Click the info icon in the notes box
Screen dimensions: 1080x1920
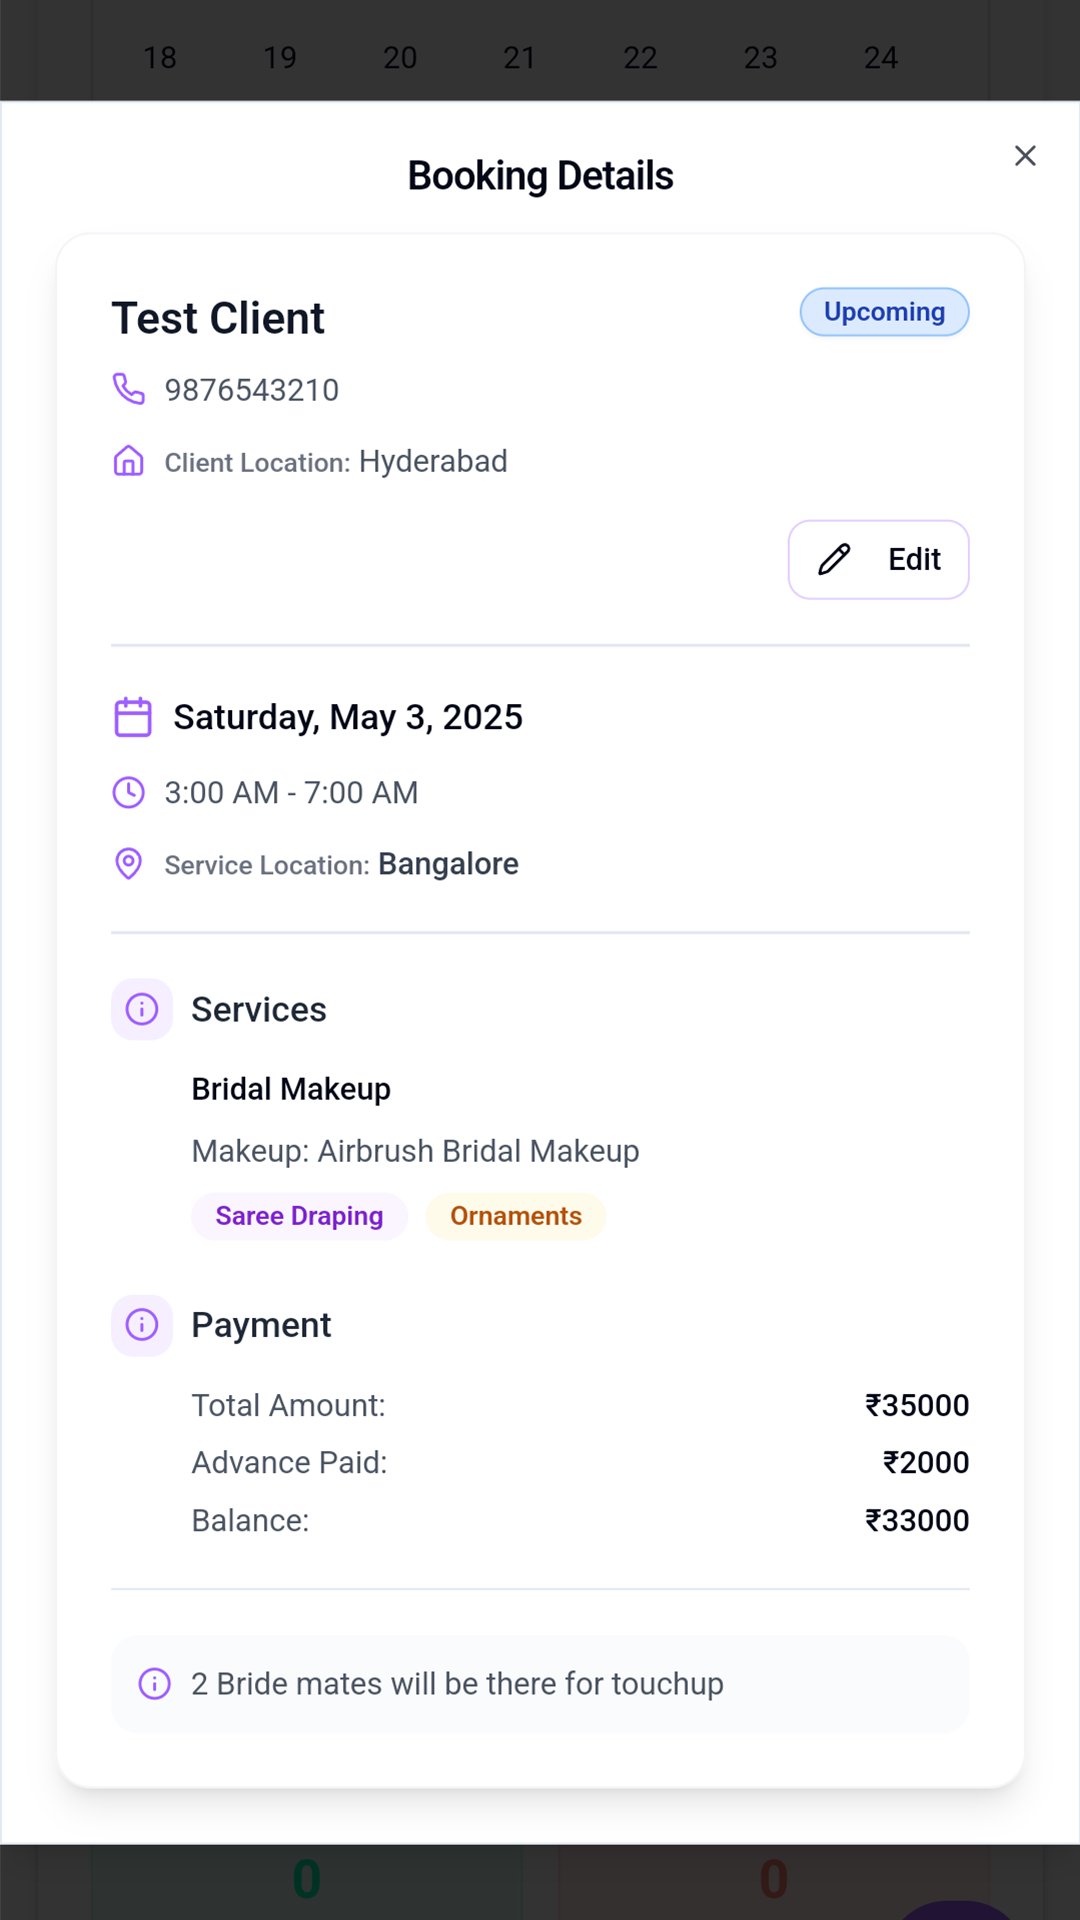point(154,1684)
